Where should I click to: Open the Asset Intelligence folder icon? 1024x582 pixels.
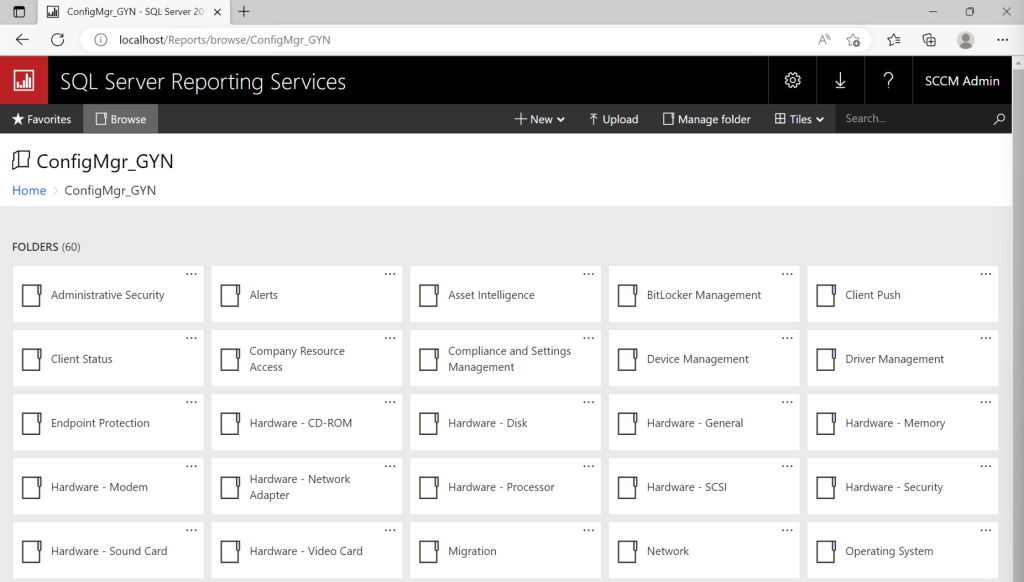point(428,295)
